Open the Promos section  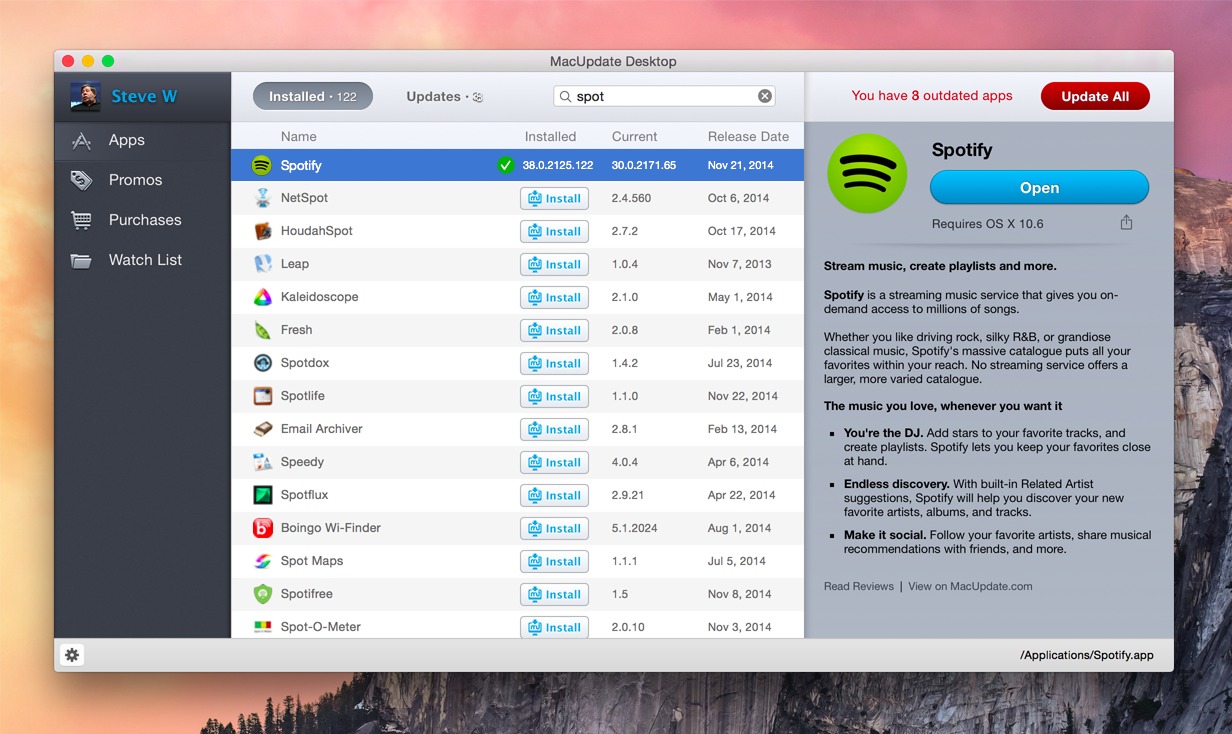tap(143, 180)
